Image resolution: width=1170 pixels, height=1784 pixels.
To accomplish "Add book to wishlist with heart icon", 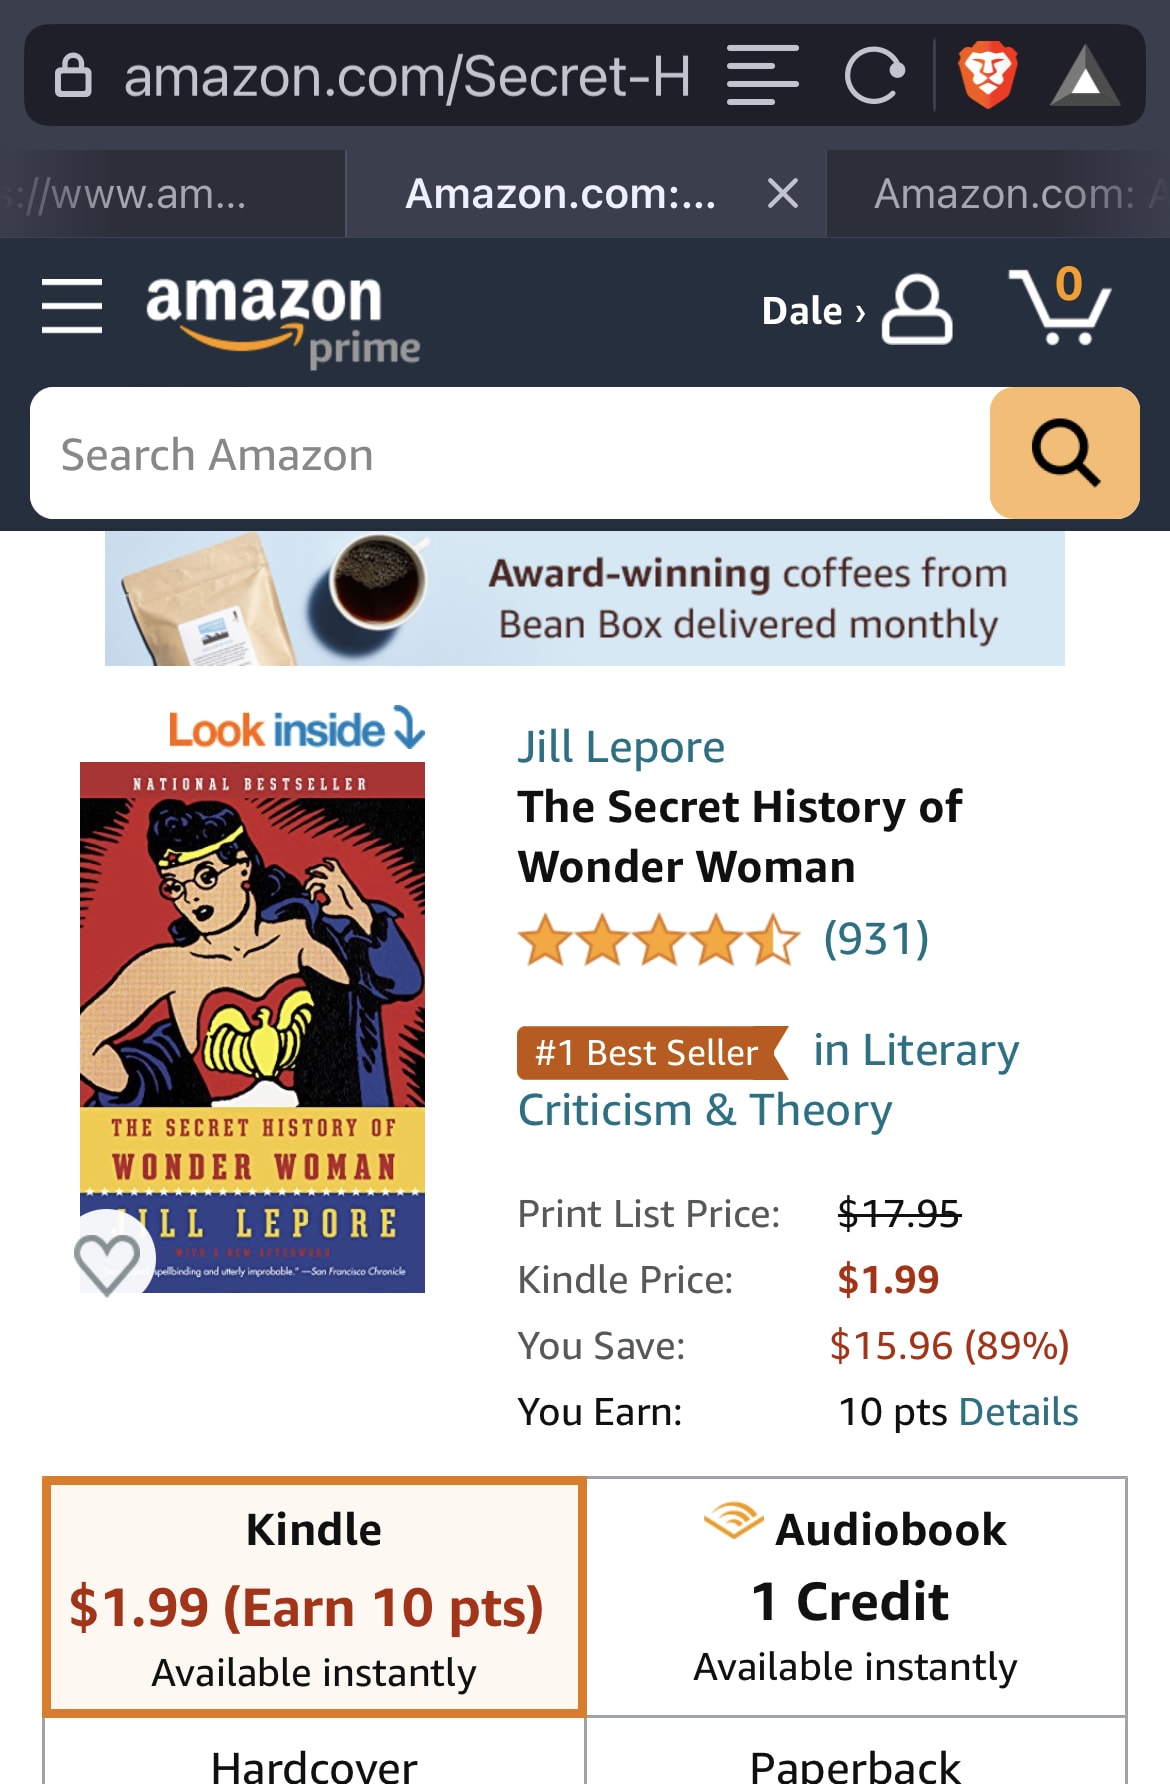I will (108, 1262).
